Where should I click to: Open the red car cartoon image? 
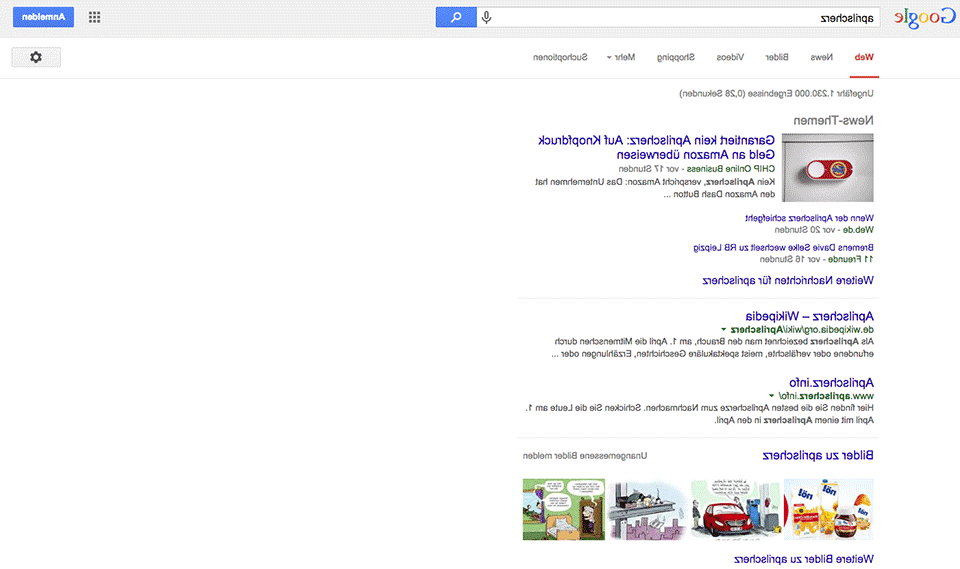[735, 509]
